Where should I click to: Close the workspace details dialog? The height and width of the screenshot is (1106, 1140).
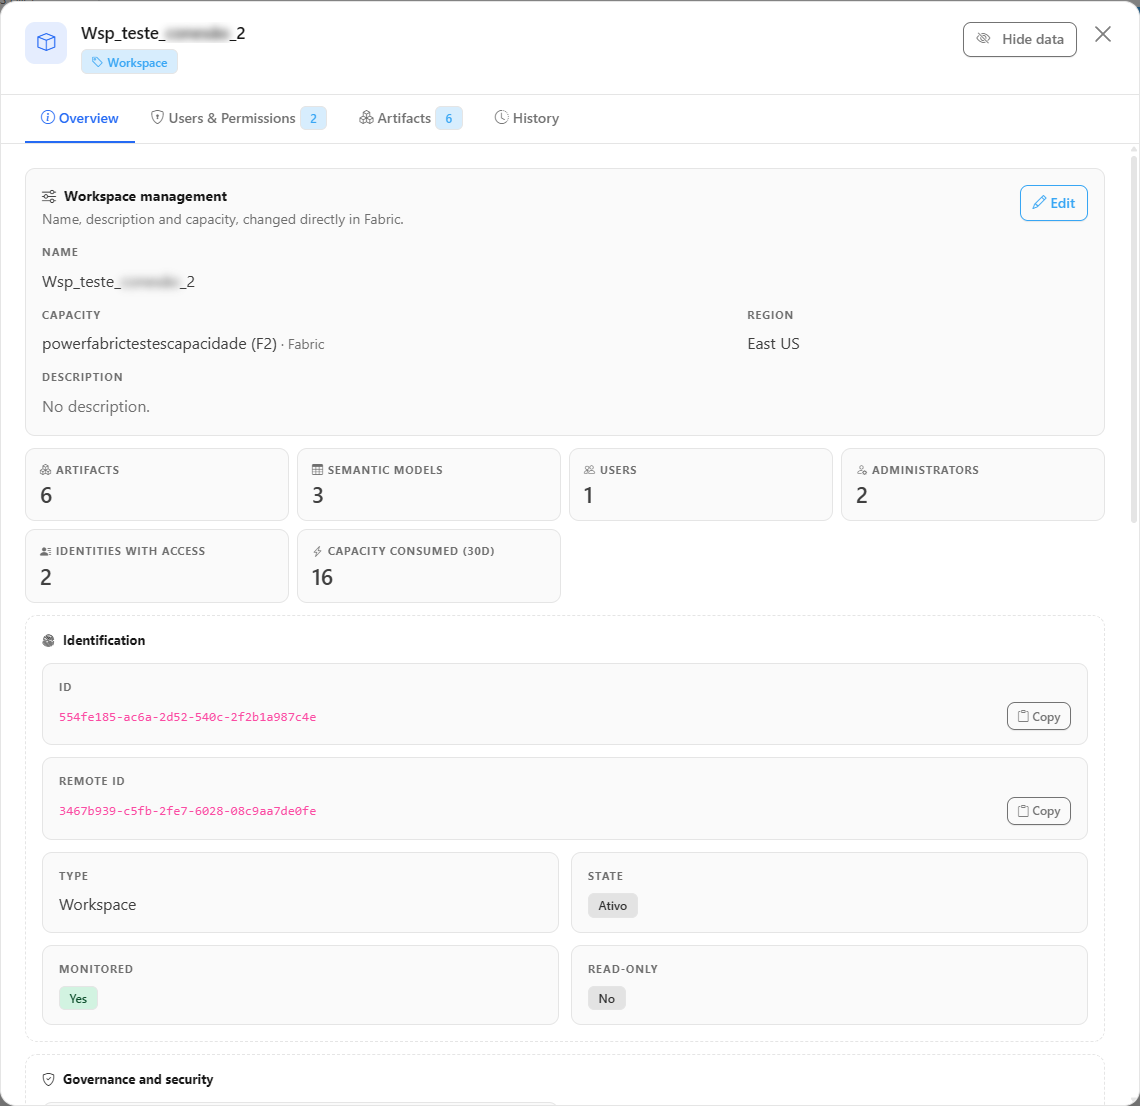pyautogui.click(x=1103, y=34)
